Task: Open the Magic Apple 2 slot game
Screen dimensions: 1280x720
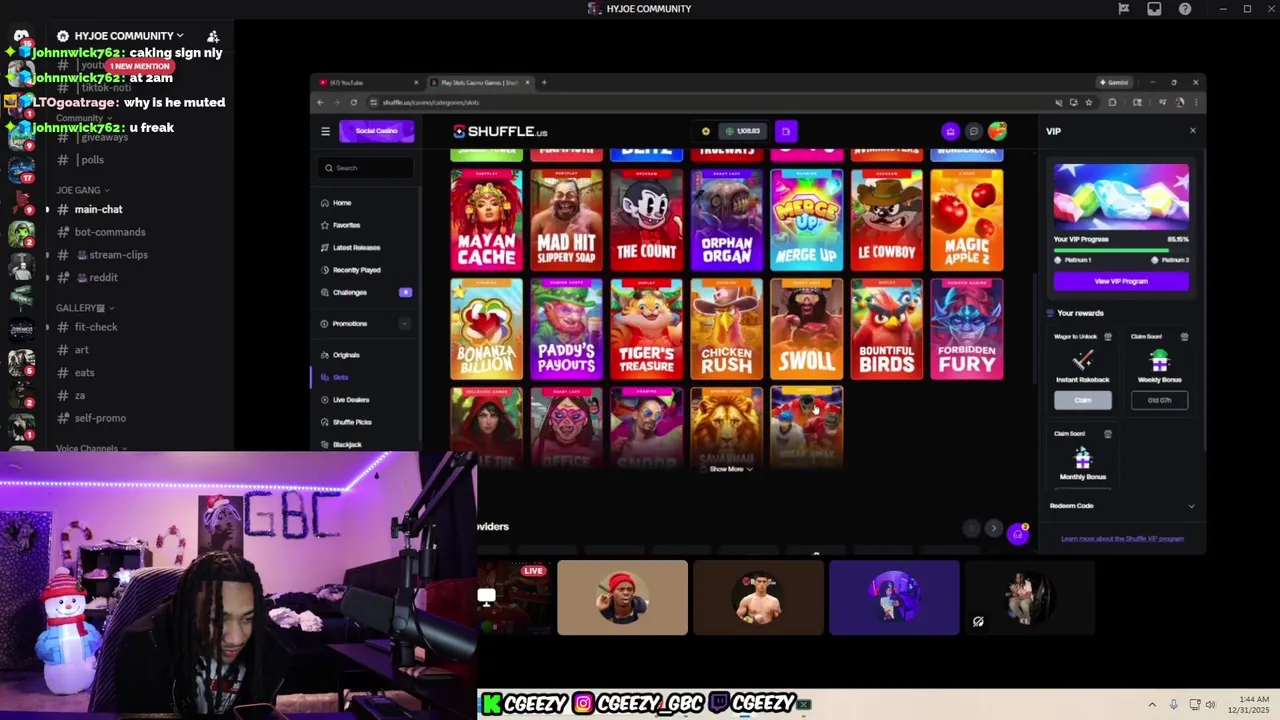Action: click(x=967, y=220)
